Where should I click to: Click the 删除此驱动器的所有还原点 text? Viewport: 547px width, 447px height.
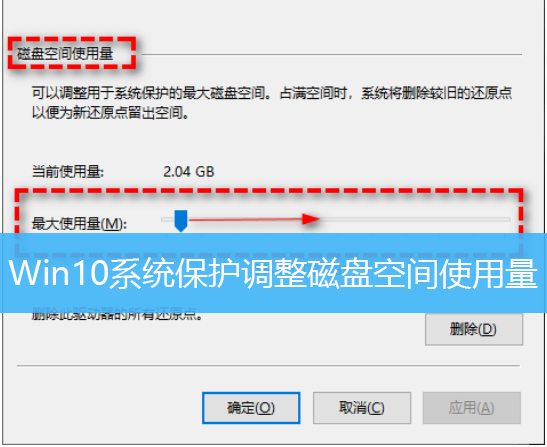(117, 315)
